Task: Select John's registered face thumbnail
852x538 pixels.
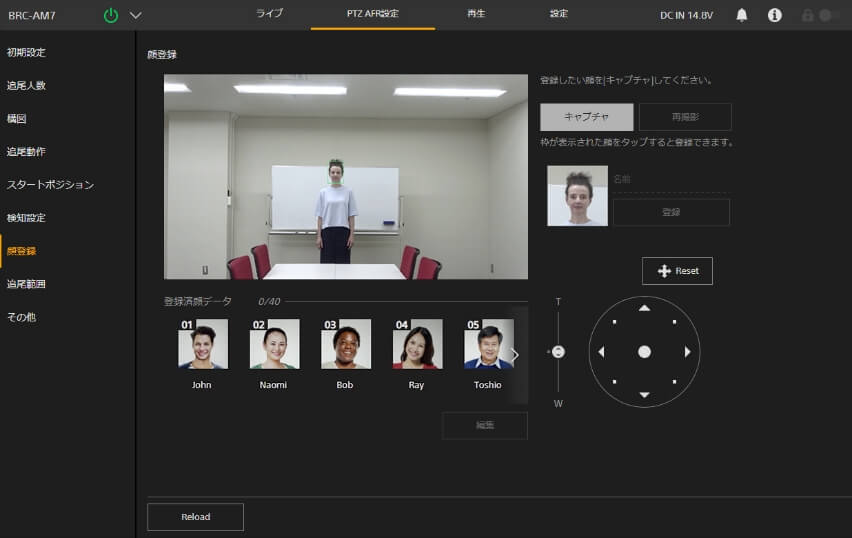Action: (x=203, y=345)
